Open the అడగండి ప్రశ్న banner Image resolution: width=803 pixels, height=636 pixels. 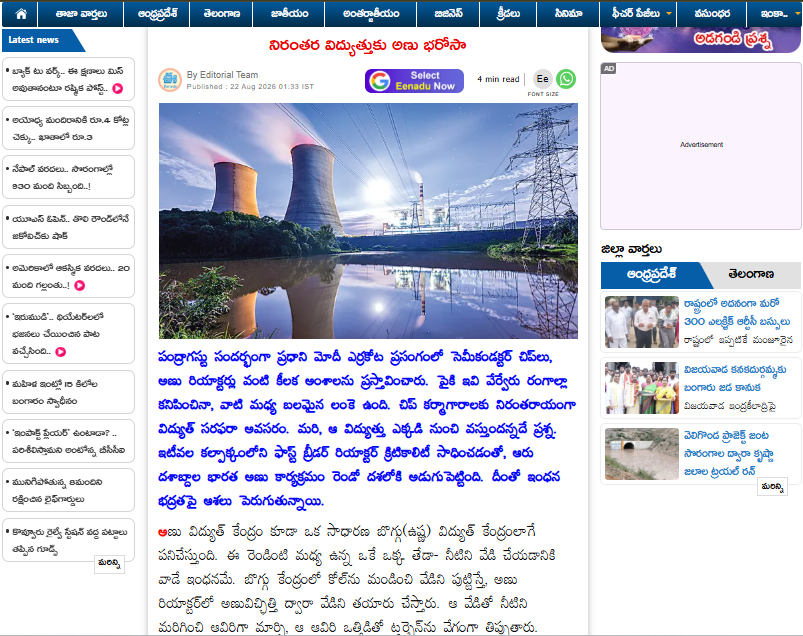tap(701, 40)
